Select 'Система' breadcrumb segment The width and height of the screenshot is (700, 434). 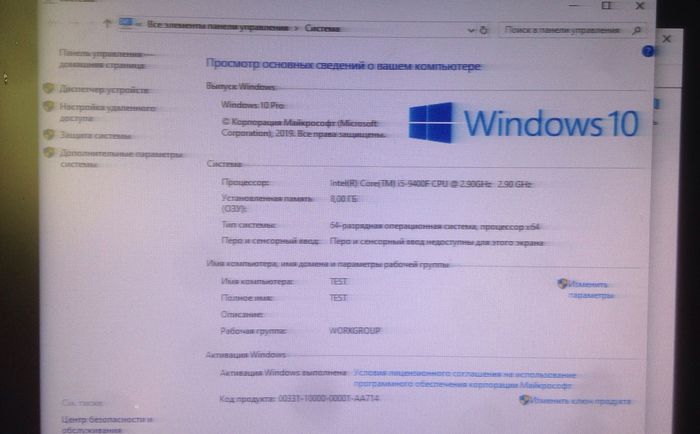click(x=322, y=28)
